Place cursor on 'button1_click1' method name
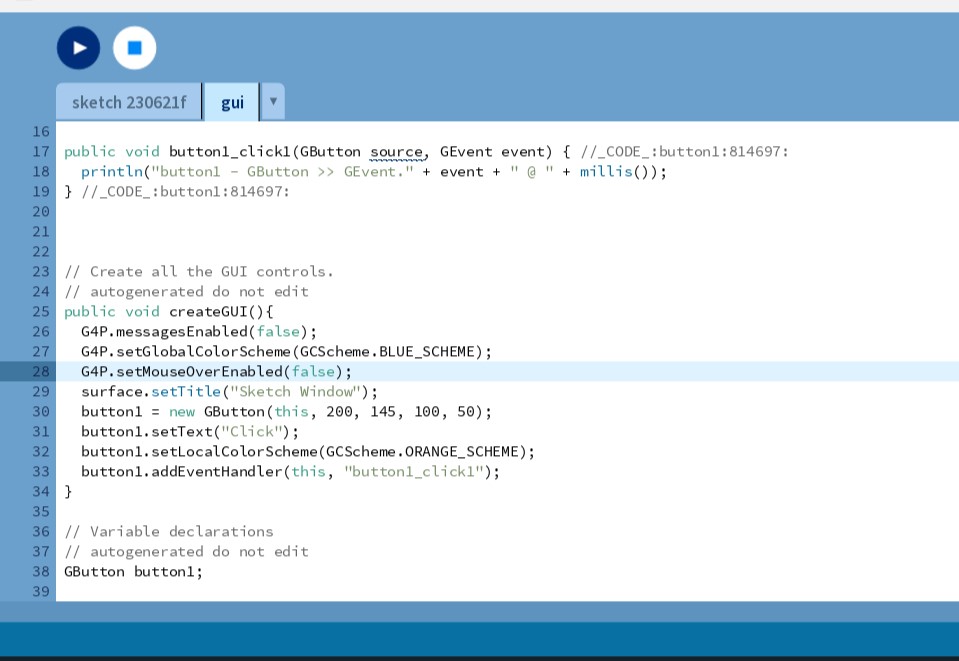The image size is (959, 661). pos(230,152)
